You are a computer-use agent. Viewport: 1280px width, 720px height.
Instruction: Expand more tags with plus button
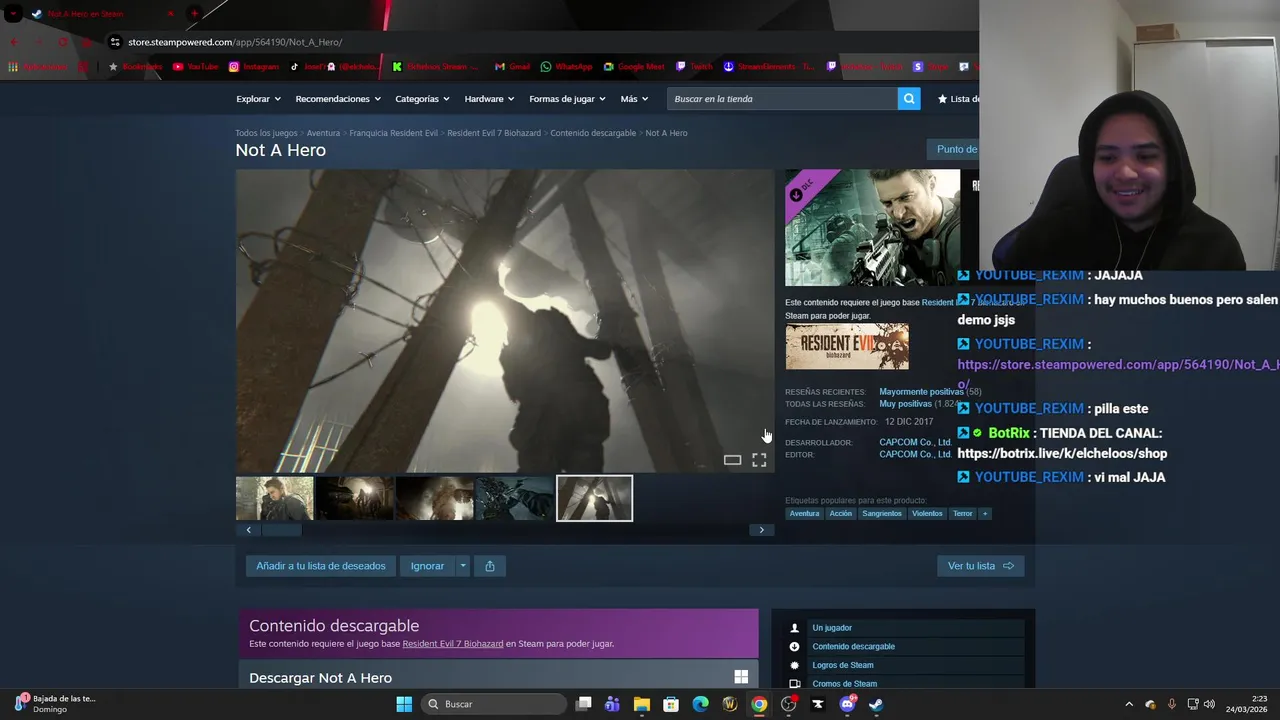coord(985,514)
